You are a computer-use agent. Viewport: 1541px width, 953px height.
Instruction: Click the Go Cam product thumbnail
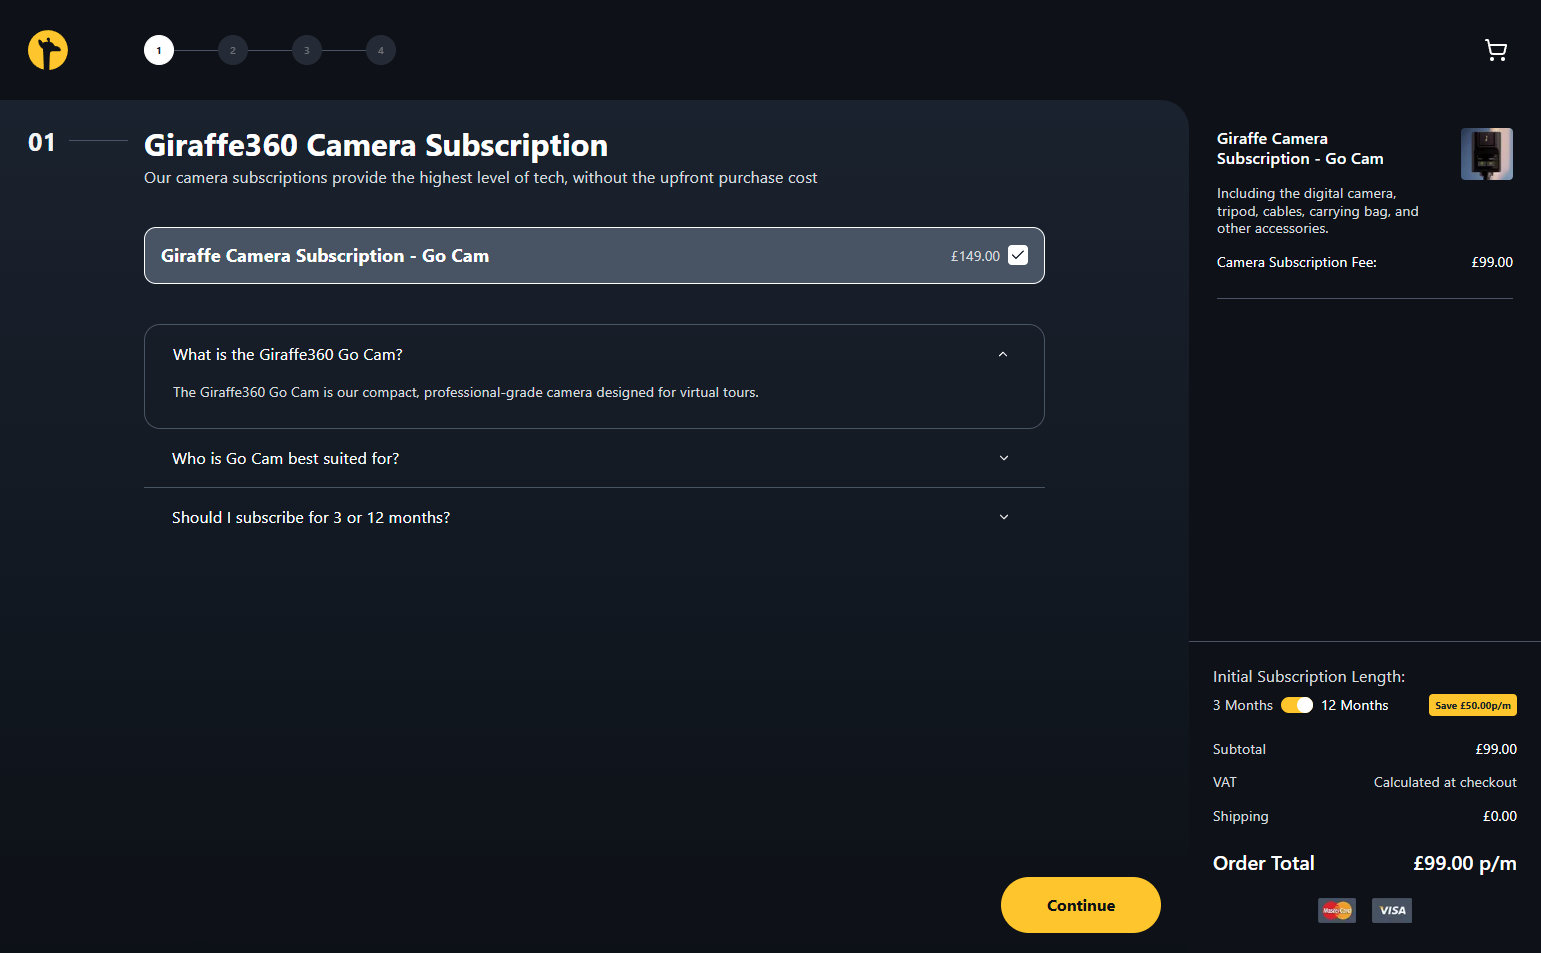tap(1486, 154)
